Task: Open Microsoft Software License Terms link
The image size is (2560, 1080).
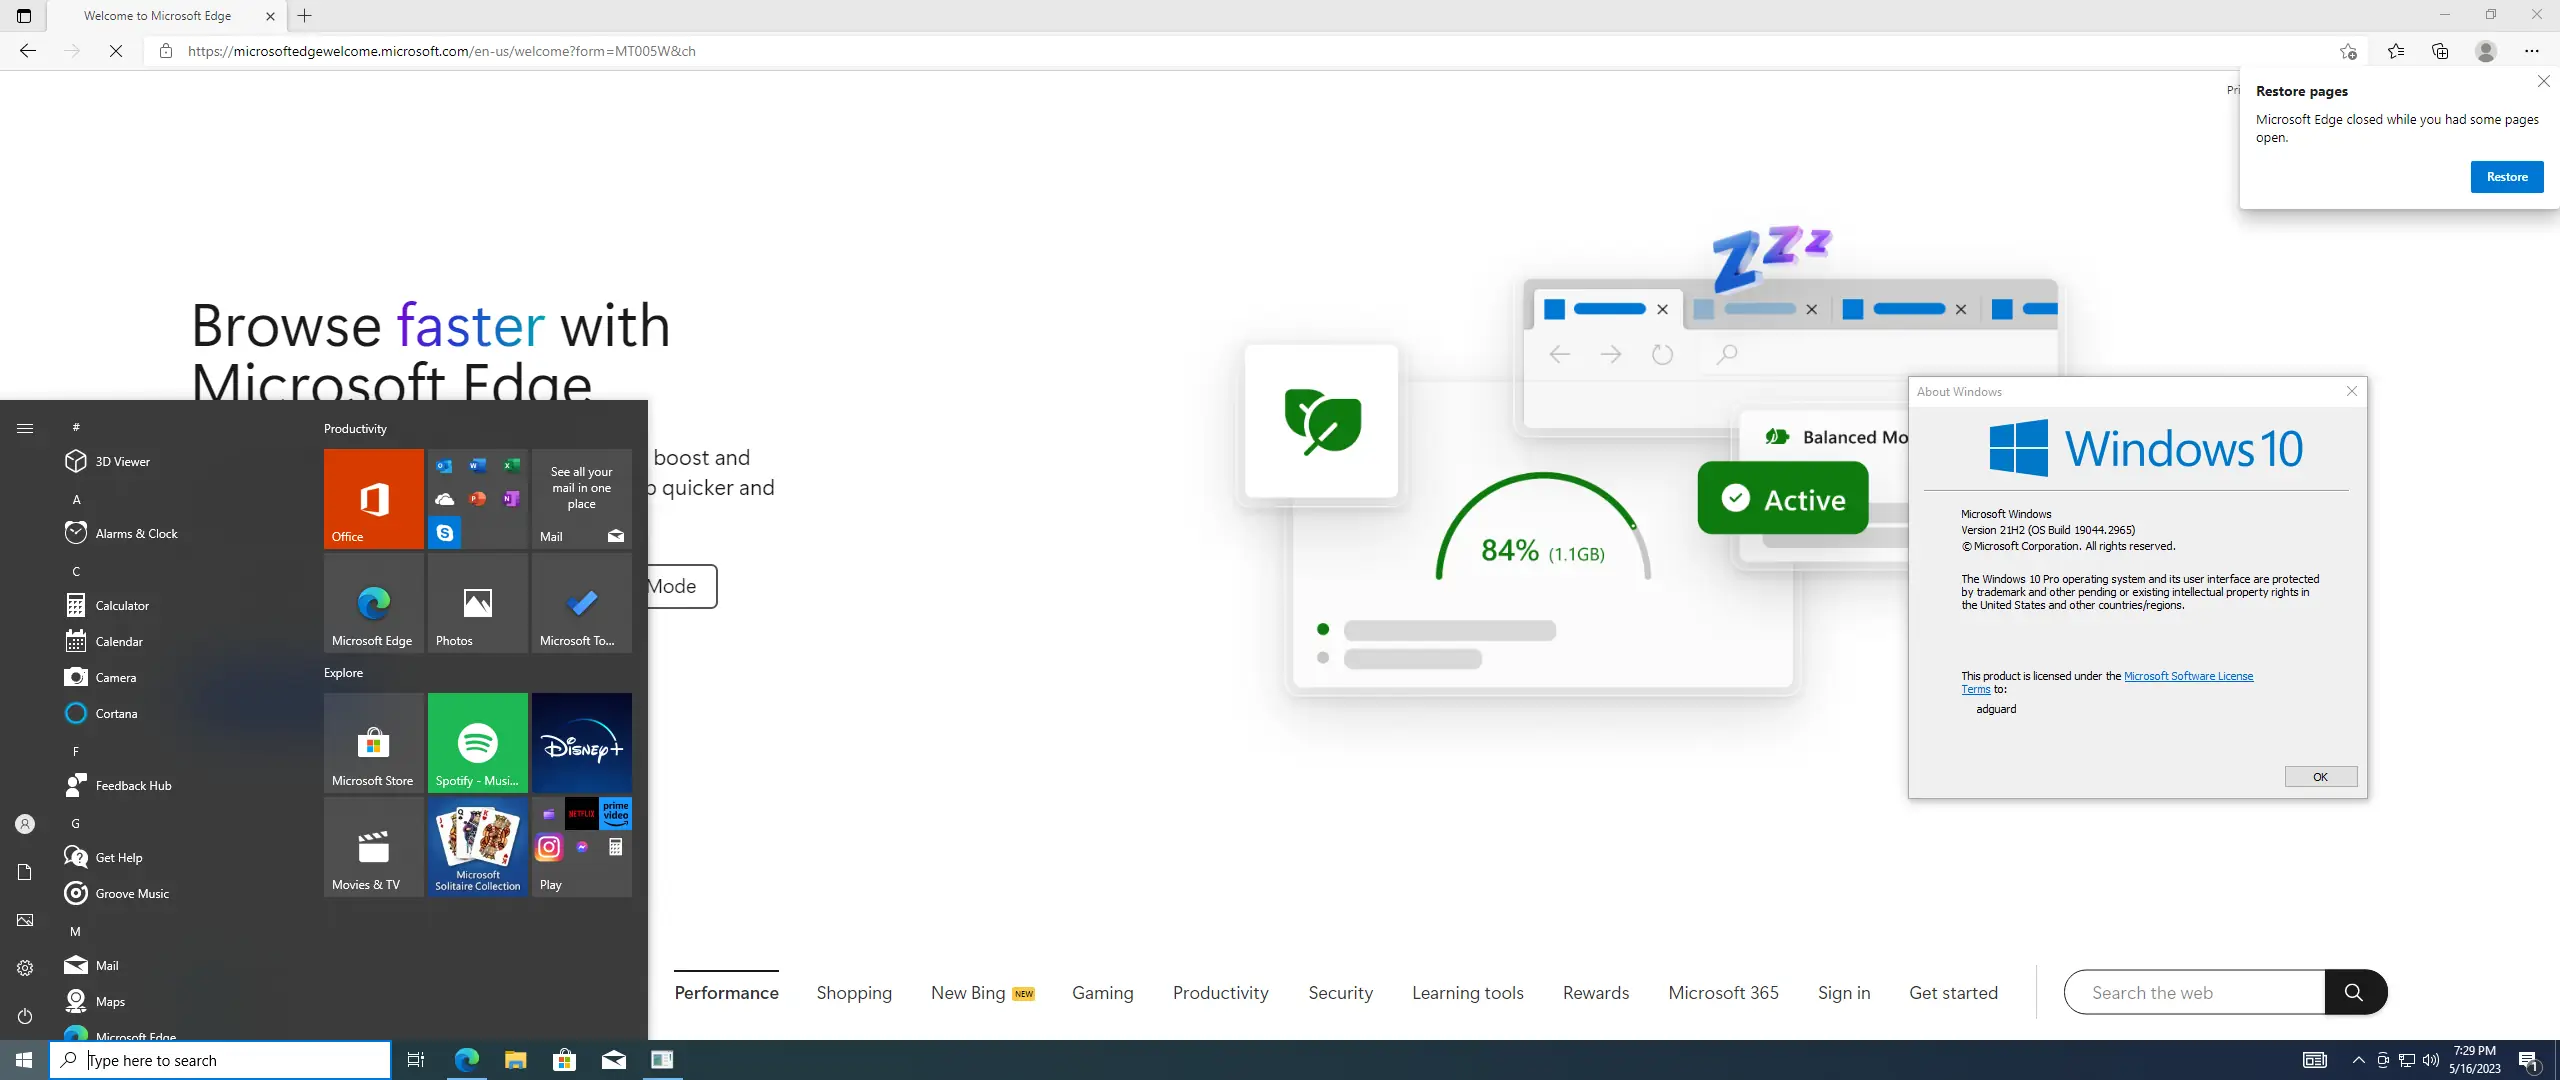Action: click(x=2187, y=677)
